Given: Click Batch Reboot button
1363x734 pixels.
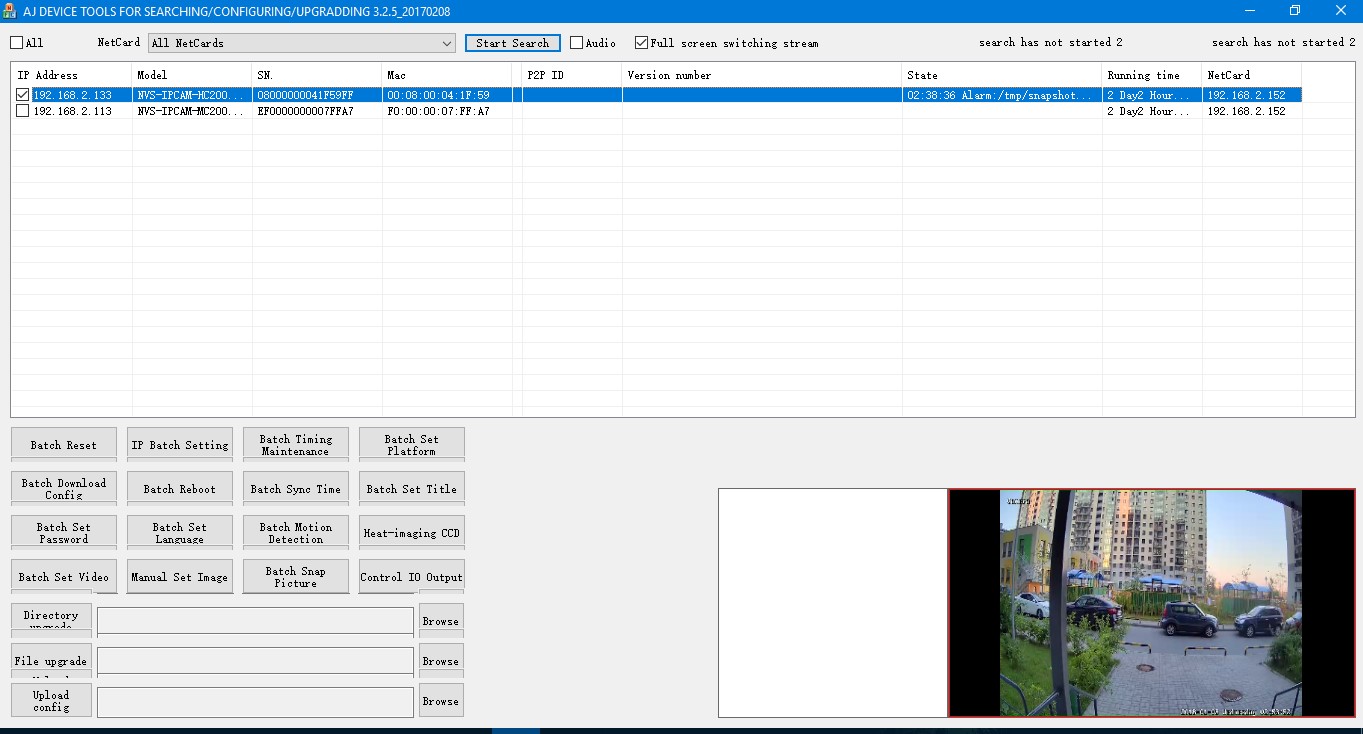Looking at the screenshot, I should point(180,489).
